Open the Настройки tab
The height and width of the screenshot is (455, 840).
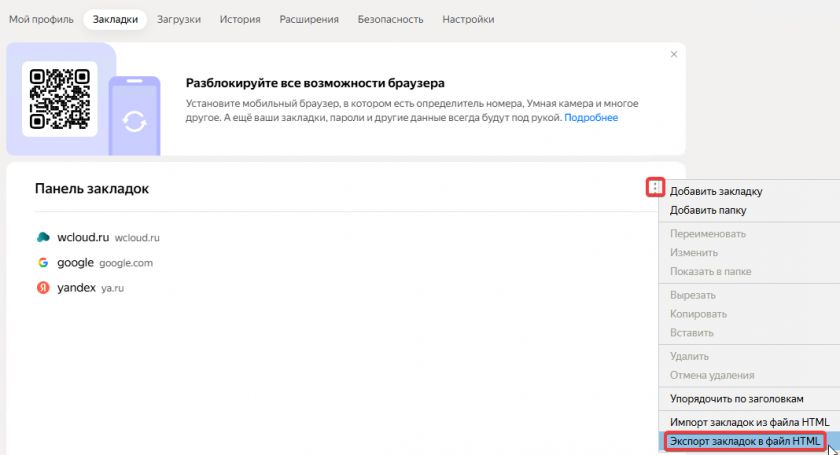tap(467, 19)
